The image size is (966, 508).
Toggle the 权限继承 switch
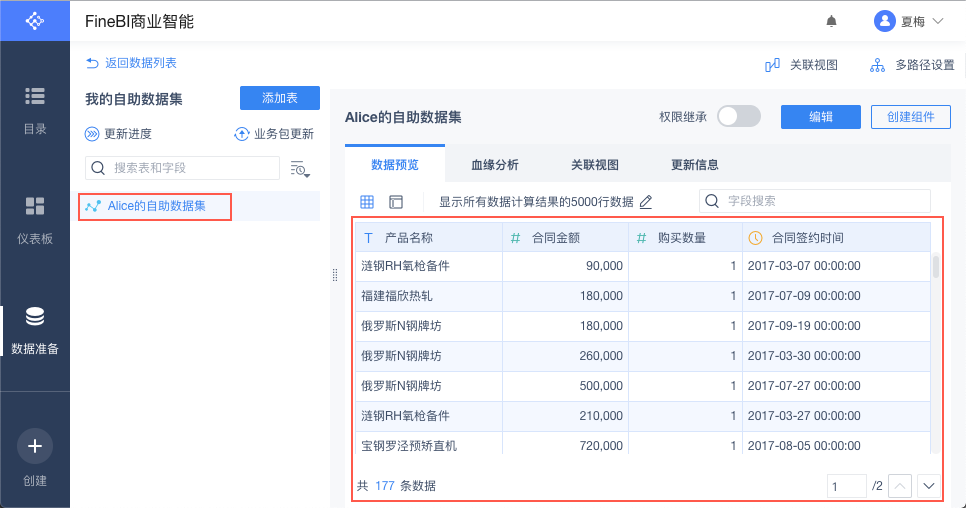[x=739, y=117]
